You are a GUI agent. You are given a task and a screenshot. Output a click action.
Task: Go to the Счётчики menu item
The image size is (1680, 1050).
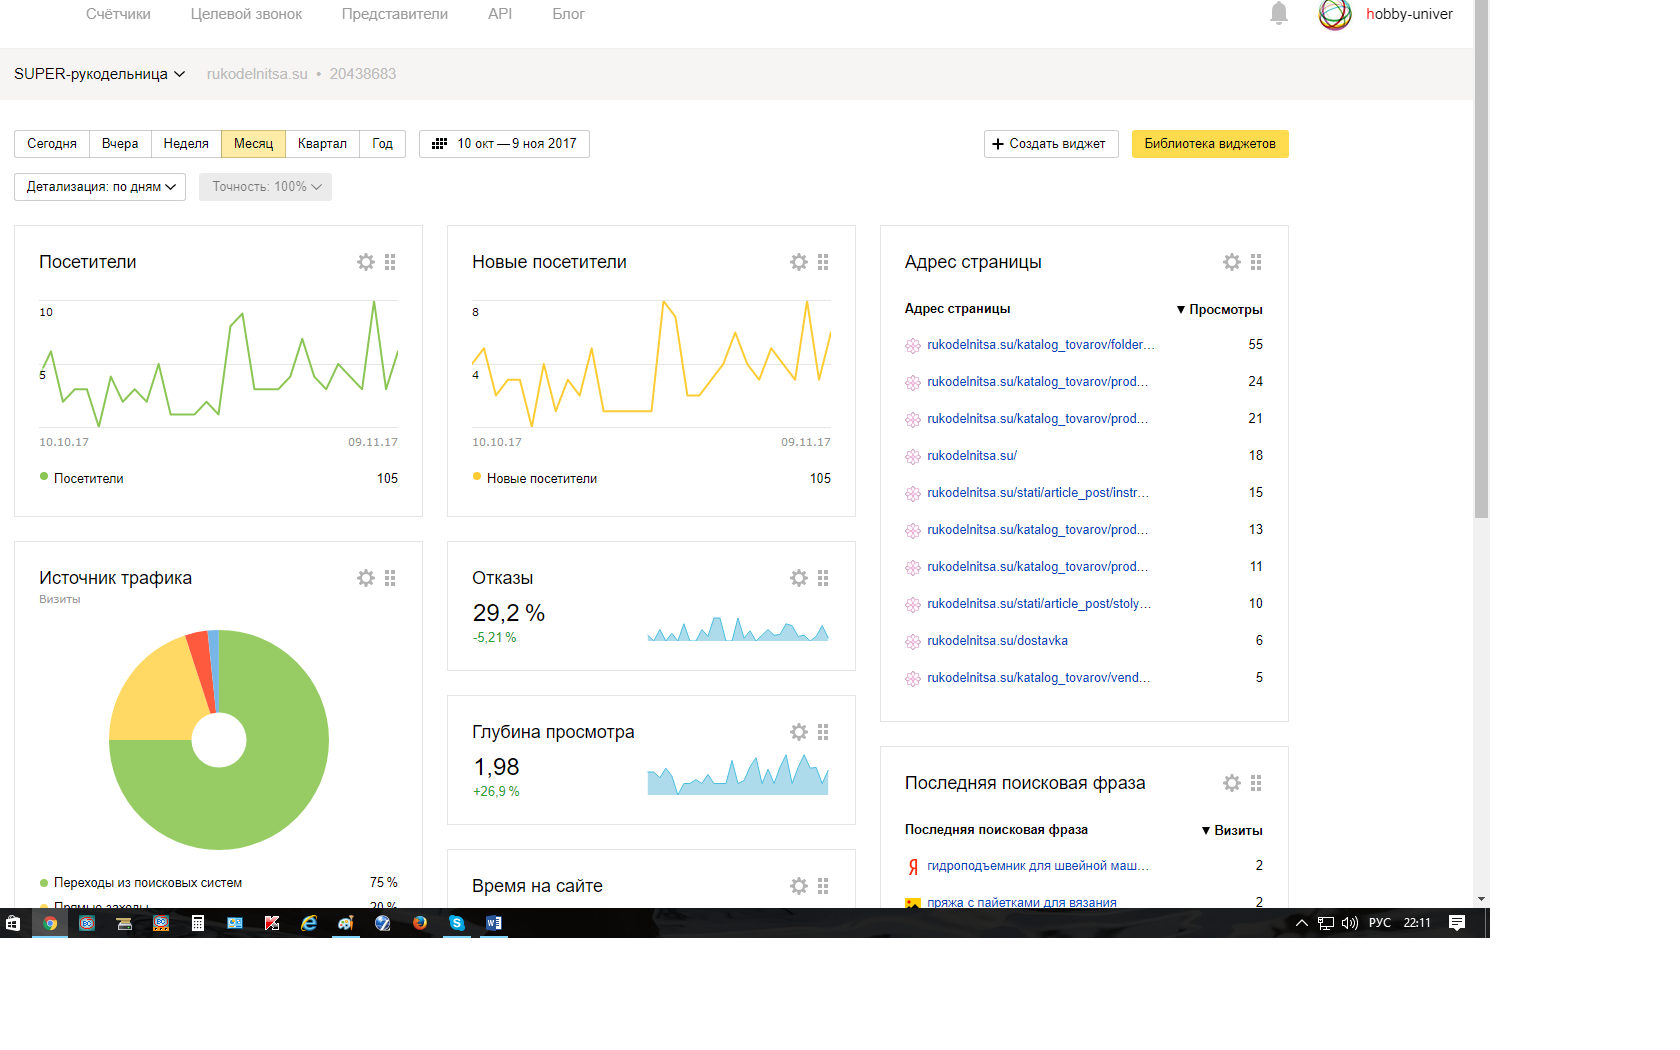click(118, 14)
